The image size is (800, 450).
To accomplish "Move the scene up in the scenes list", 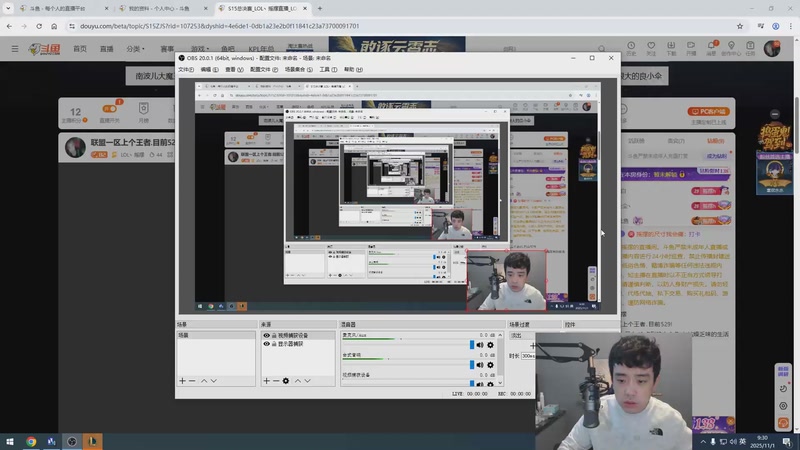I will 204,381.
